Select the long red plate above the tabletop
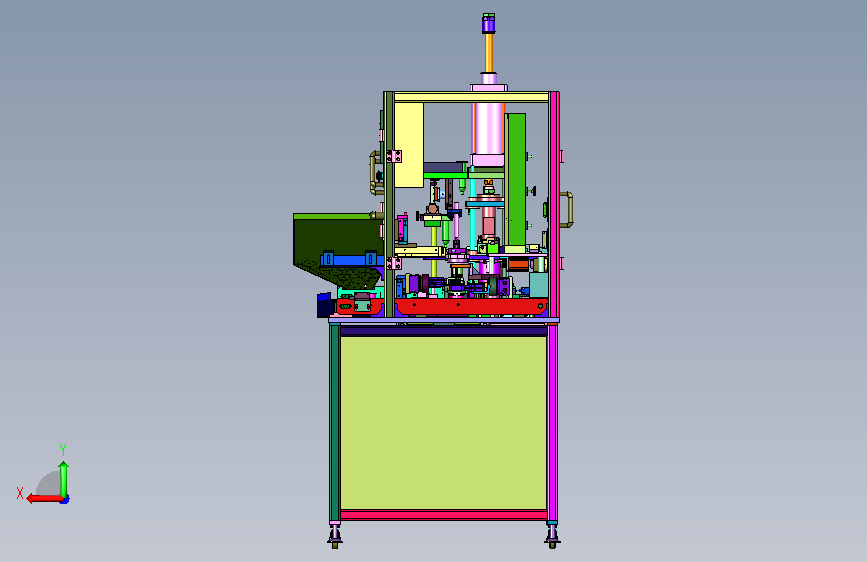This screenshot has width=867, height=562. [x=472, y=306]
